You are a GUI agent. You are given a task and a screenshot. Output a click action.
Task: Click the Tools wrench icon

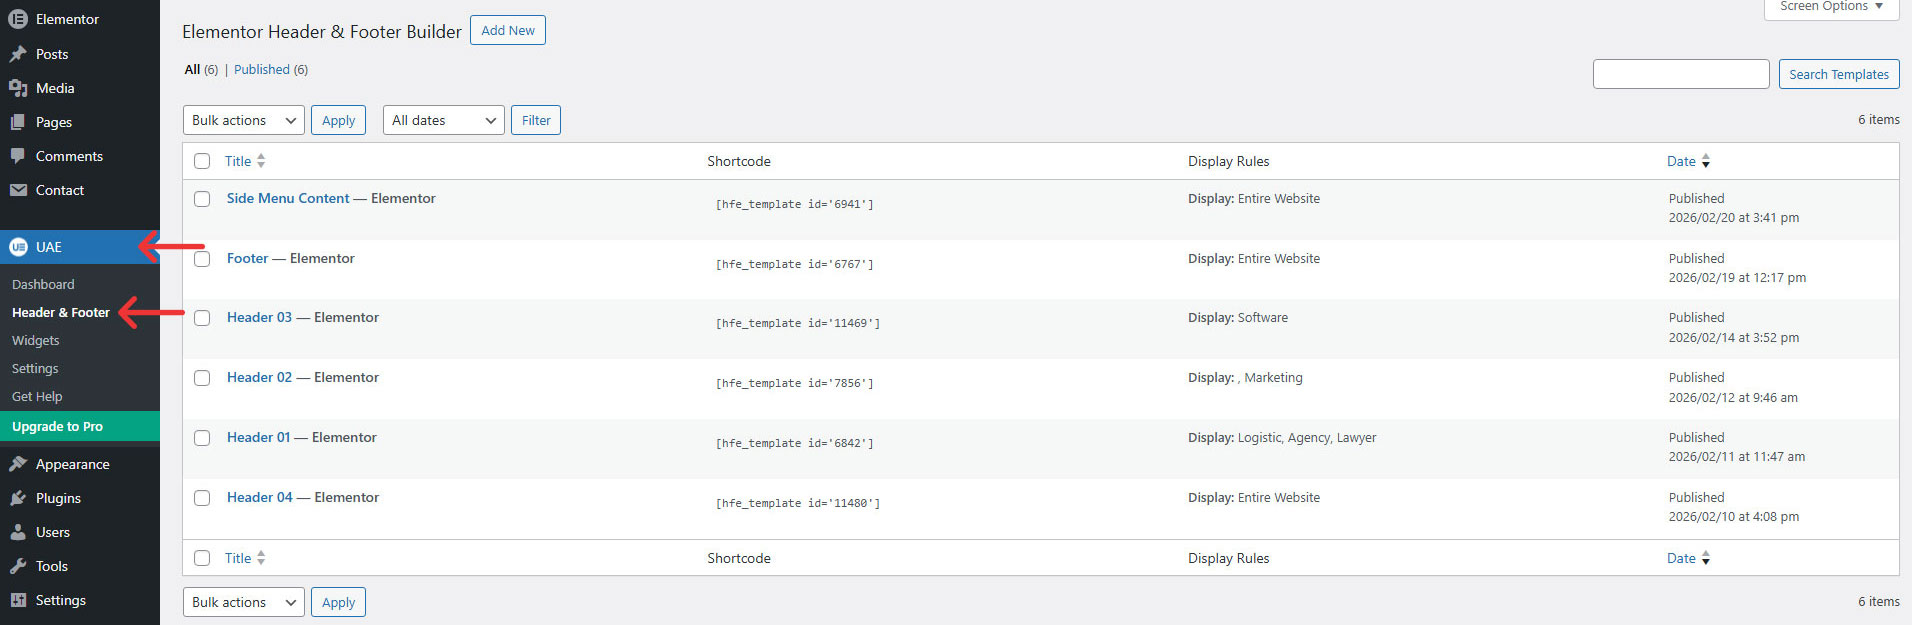coord(18,566)
